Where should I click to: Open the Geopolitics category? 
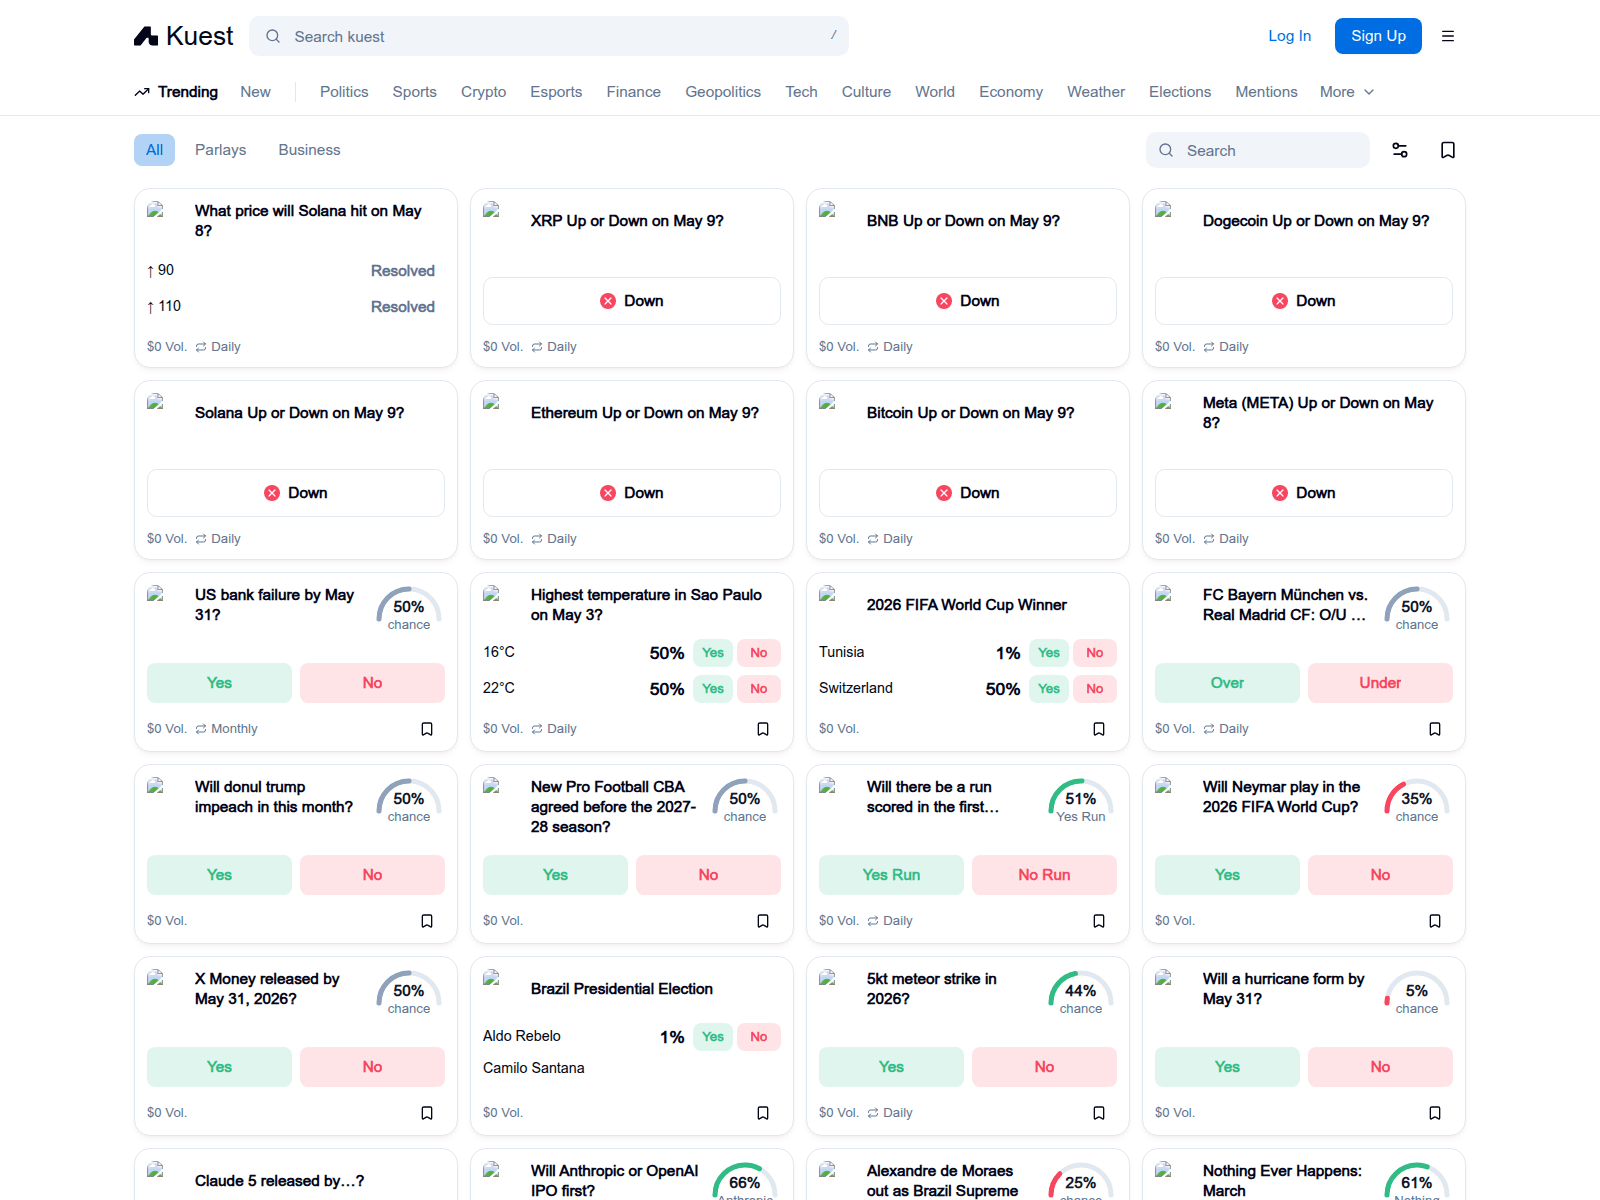pos(723,92)
